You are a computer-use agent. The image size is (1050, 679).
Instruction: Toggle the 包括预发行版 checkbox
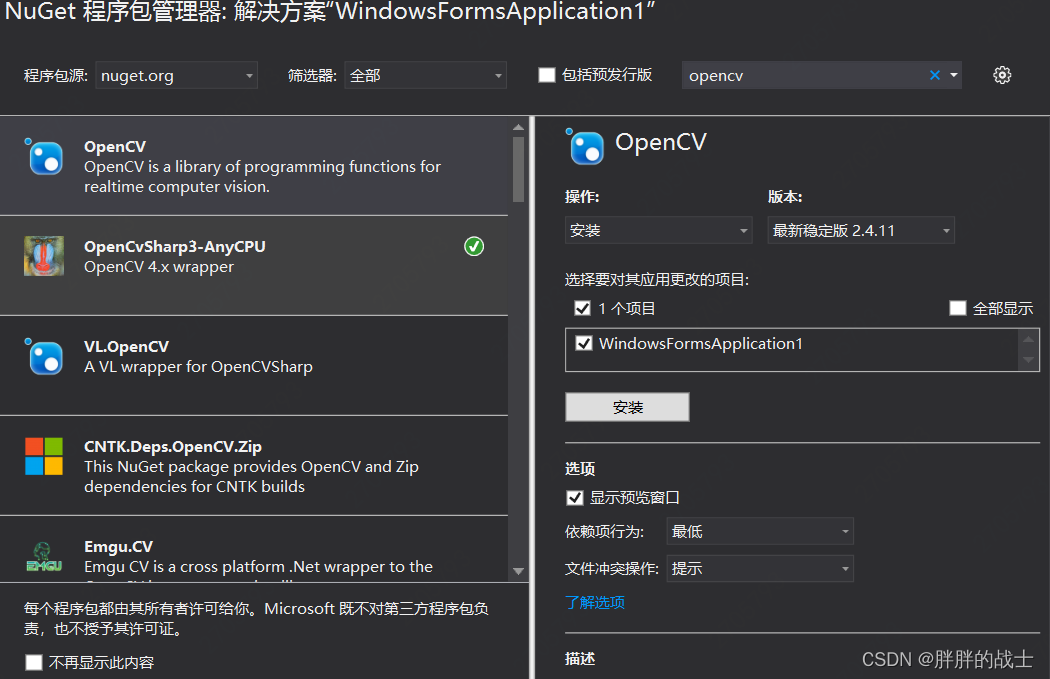point(547,75)
